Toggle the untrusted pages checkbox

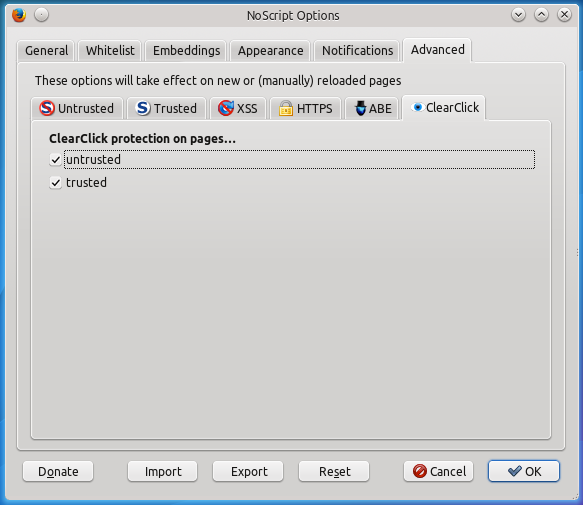click(x=55, y=160)
